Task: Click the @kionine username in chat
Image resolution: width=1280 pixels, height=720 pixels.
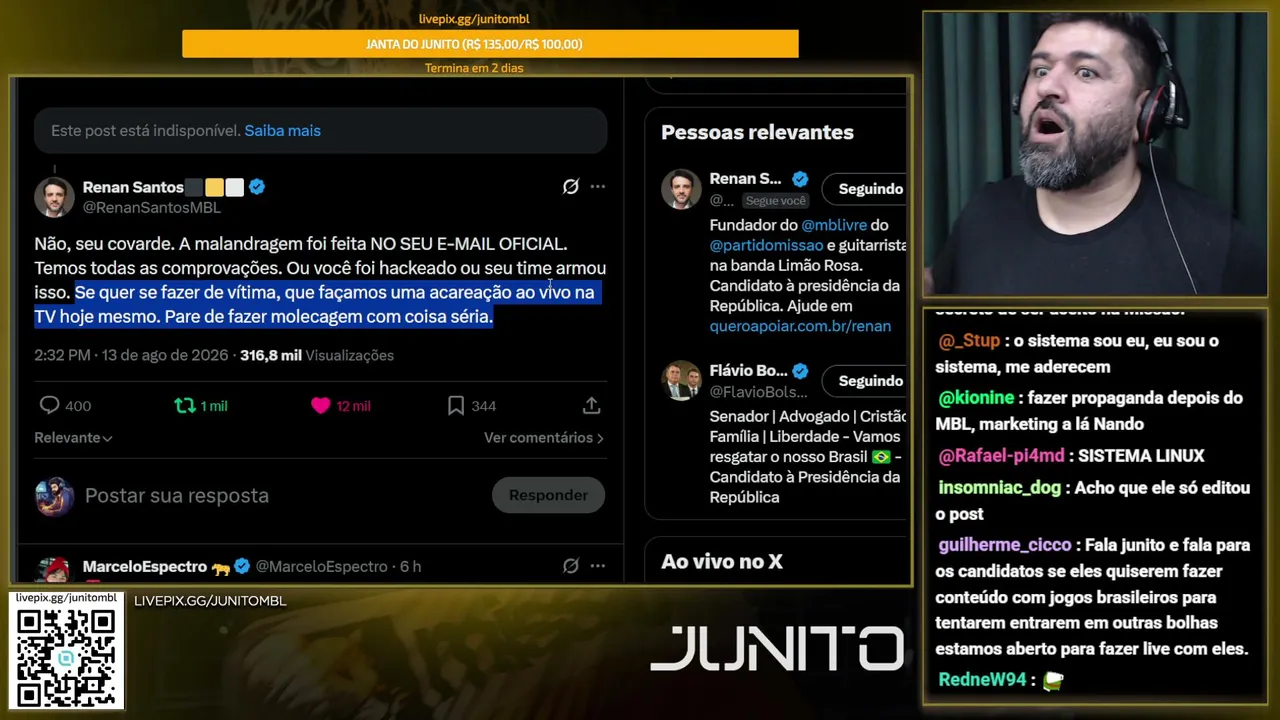Action: pos(976,398)
